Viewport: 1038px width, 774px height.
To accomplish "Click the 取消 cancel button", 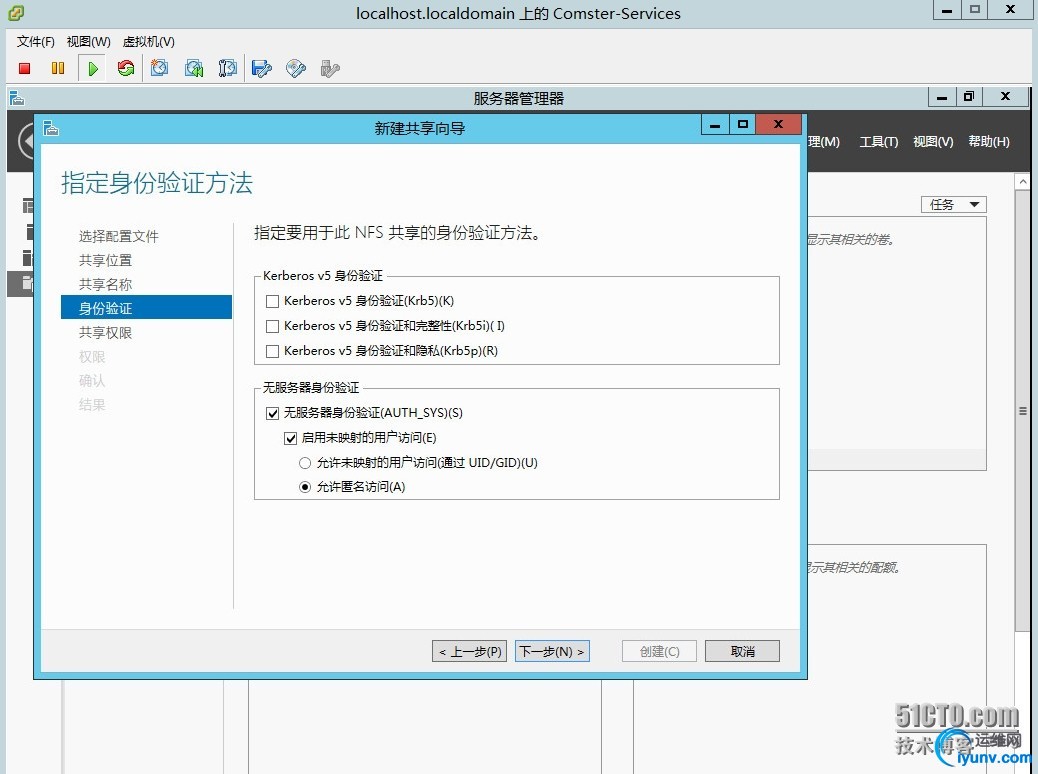I will (742, 652).
